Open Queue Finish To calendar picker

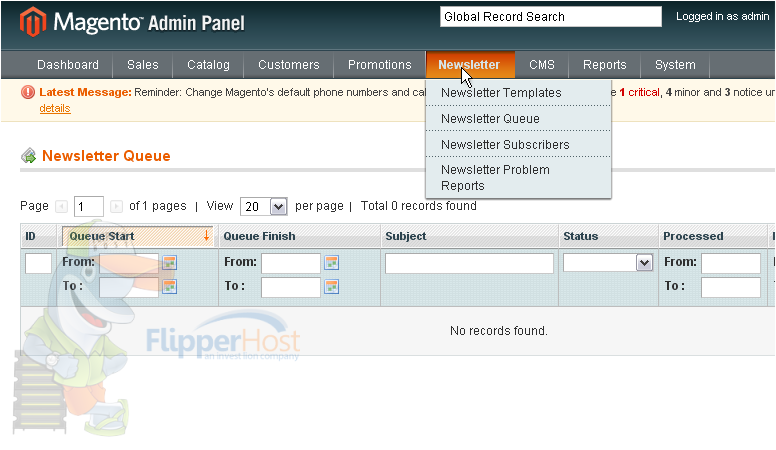[x=332, y=287]
